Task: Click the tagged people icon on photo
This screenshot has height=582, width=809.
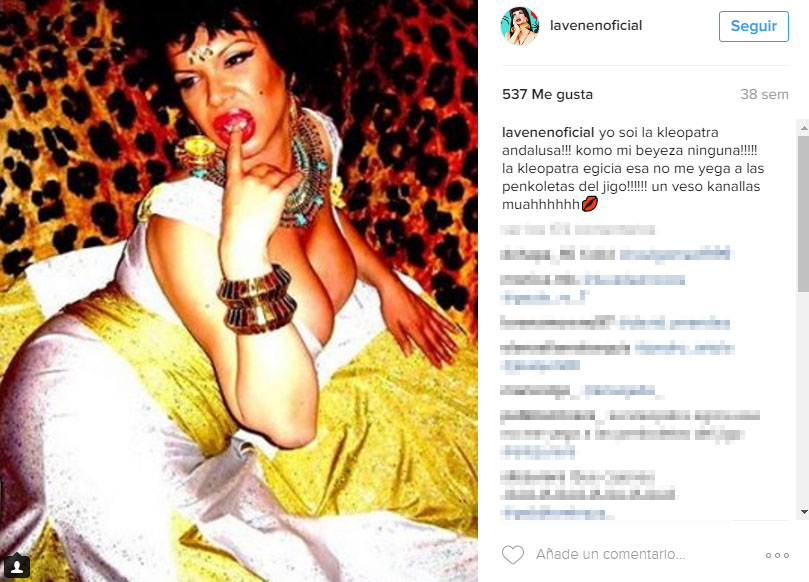Action: [x=17, y=567]
